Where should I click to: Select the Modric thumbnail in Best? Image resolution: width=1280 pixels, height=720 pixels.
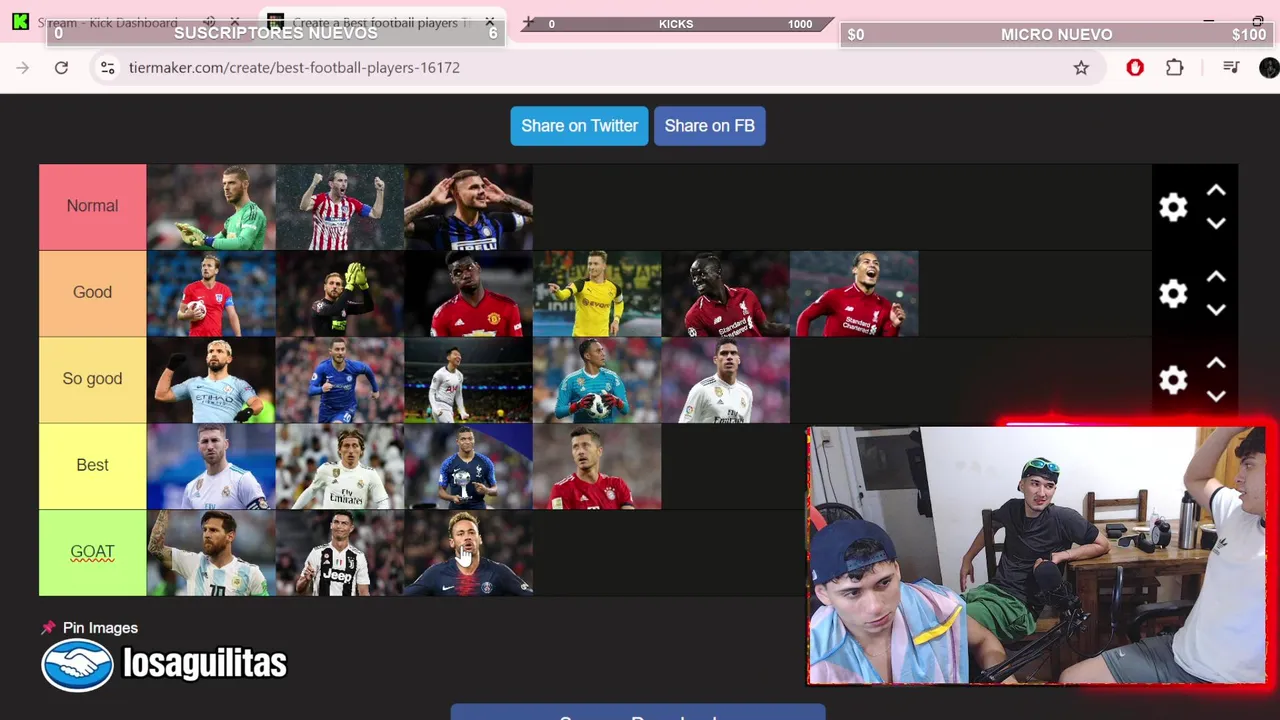tap(340, 467)
